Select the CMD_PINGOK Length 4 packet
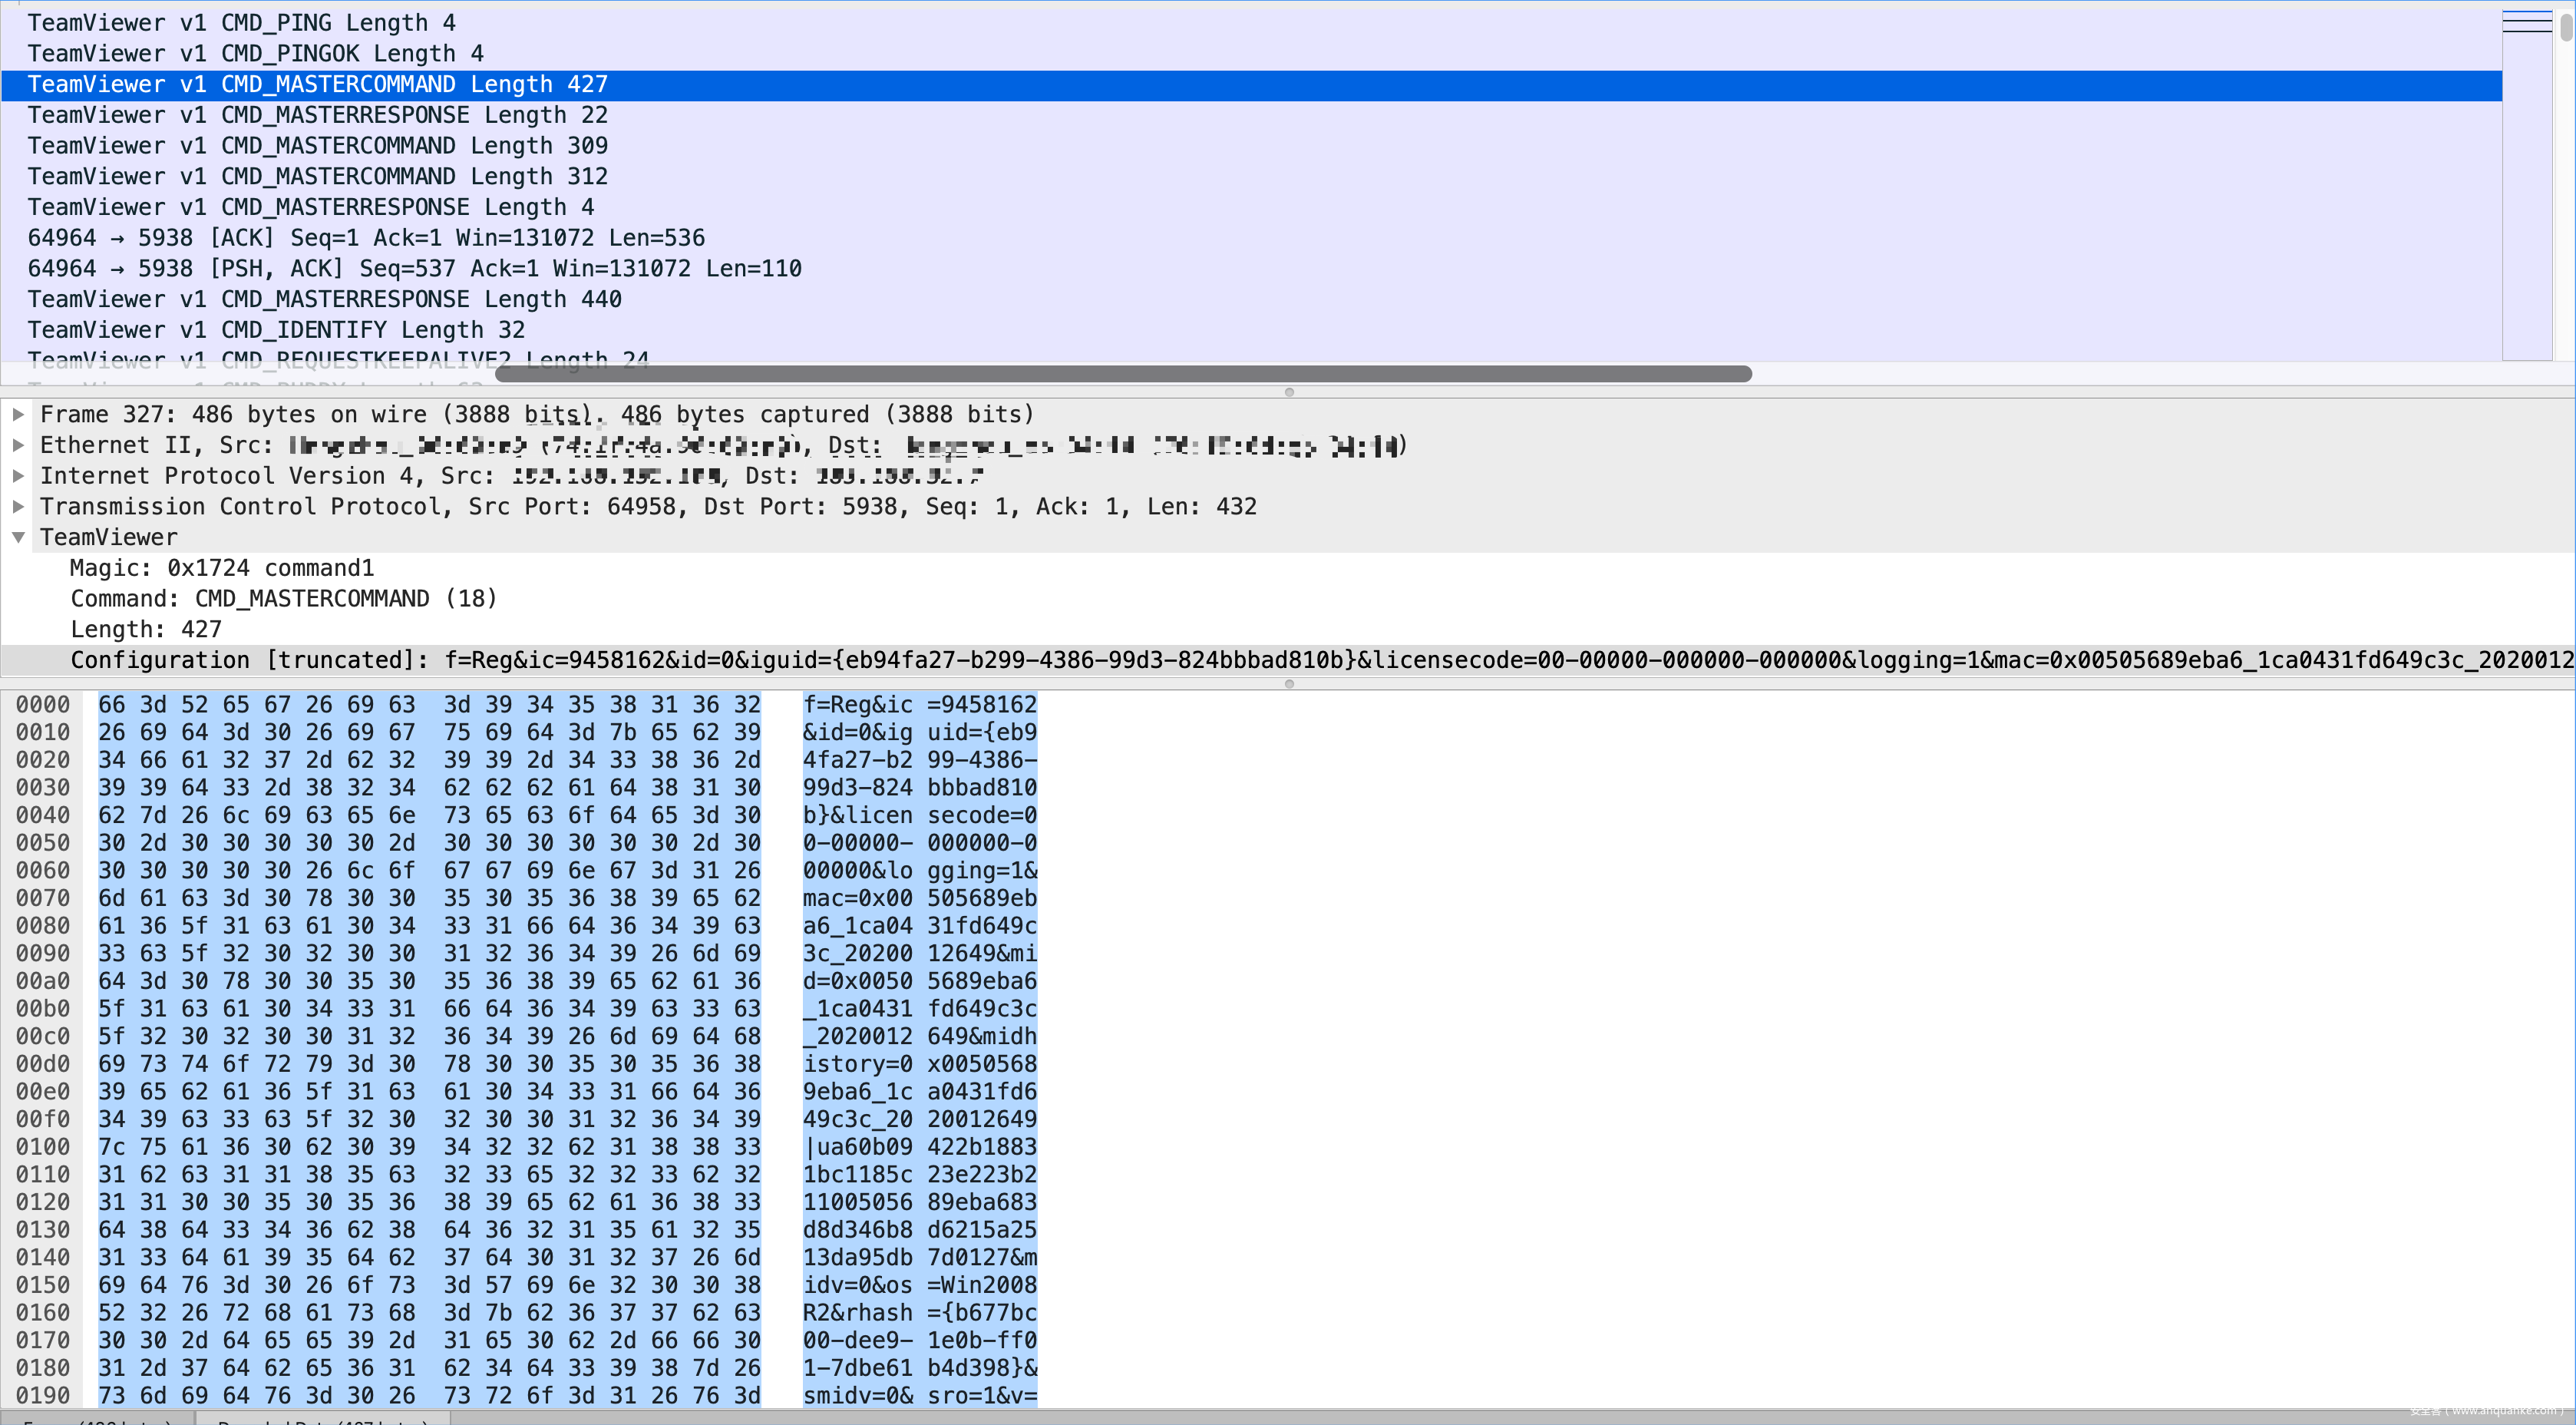This screenshot has height=1425, width=2576. (255, 54)
